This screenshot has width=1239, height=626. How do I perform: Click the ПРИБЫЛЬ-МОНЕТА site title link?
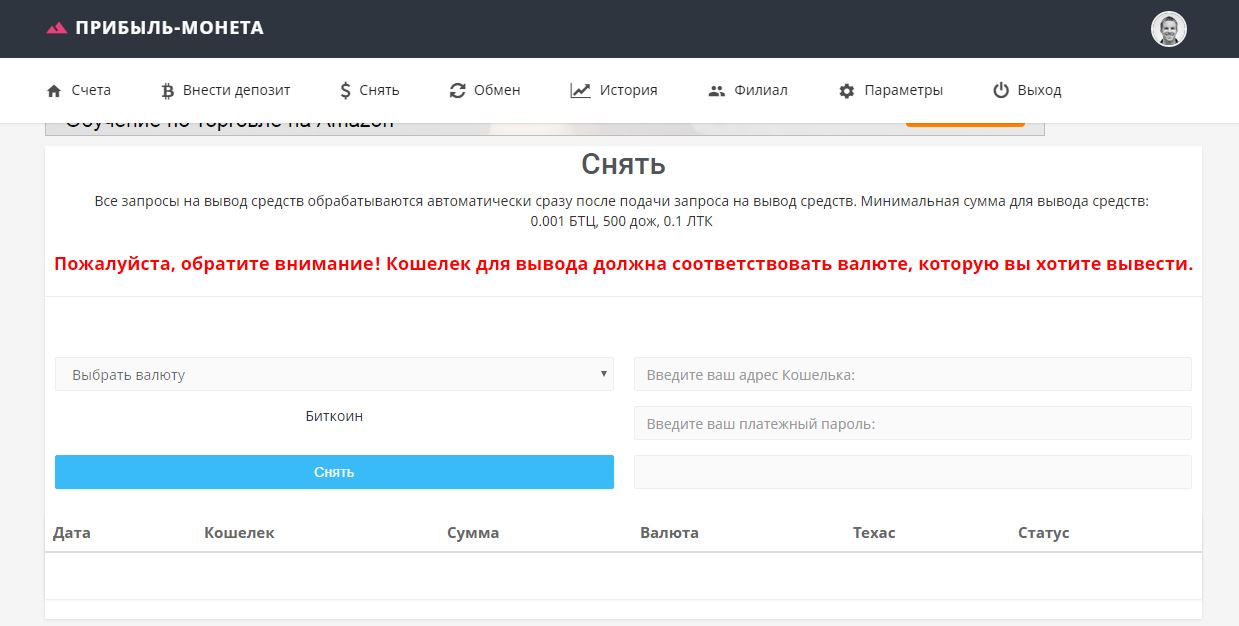point(169,28)
